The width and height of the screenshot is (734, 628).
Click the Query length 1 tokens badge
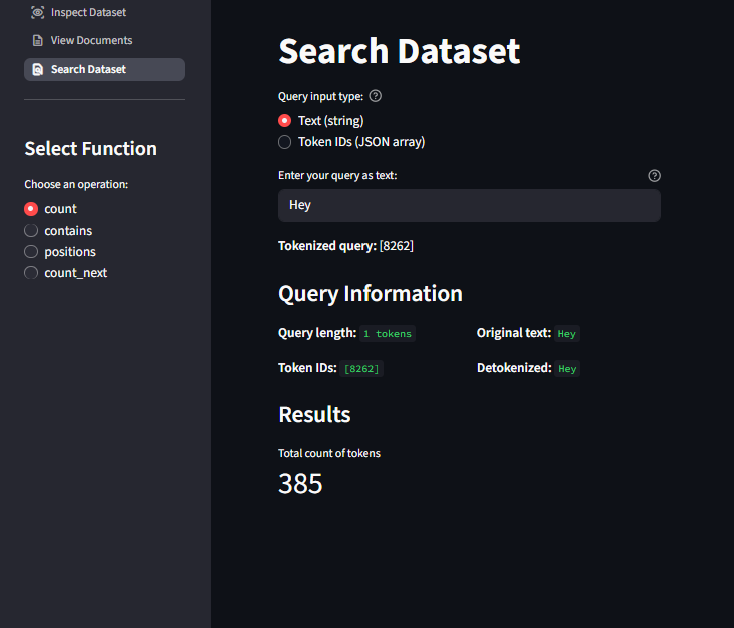click(x=387, y=334)
